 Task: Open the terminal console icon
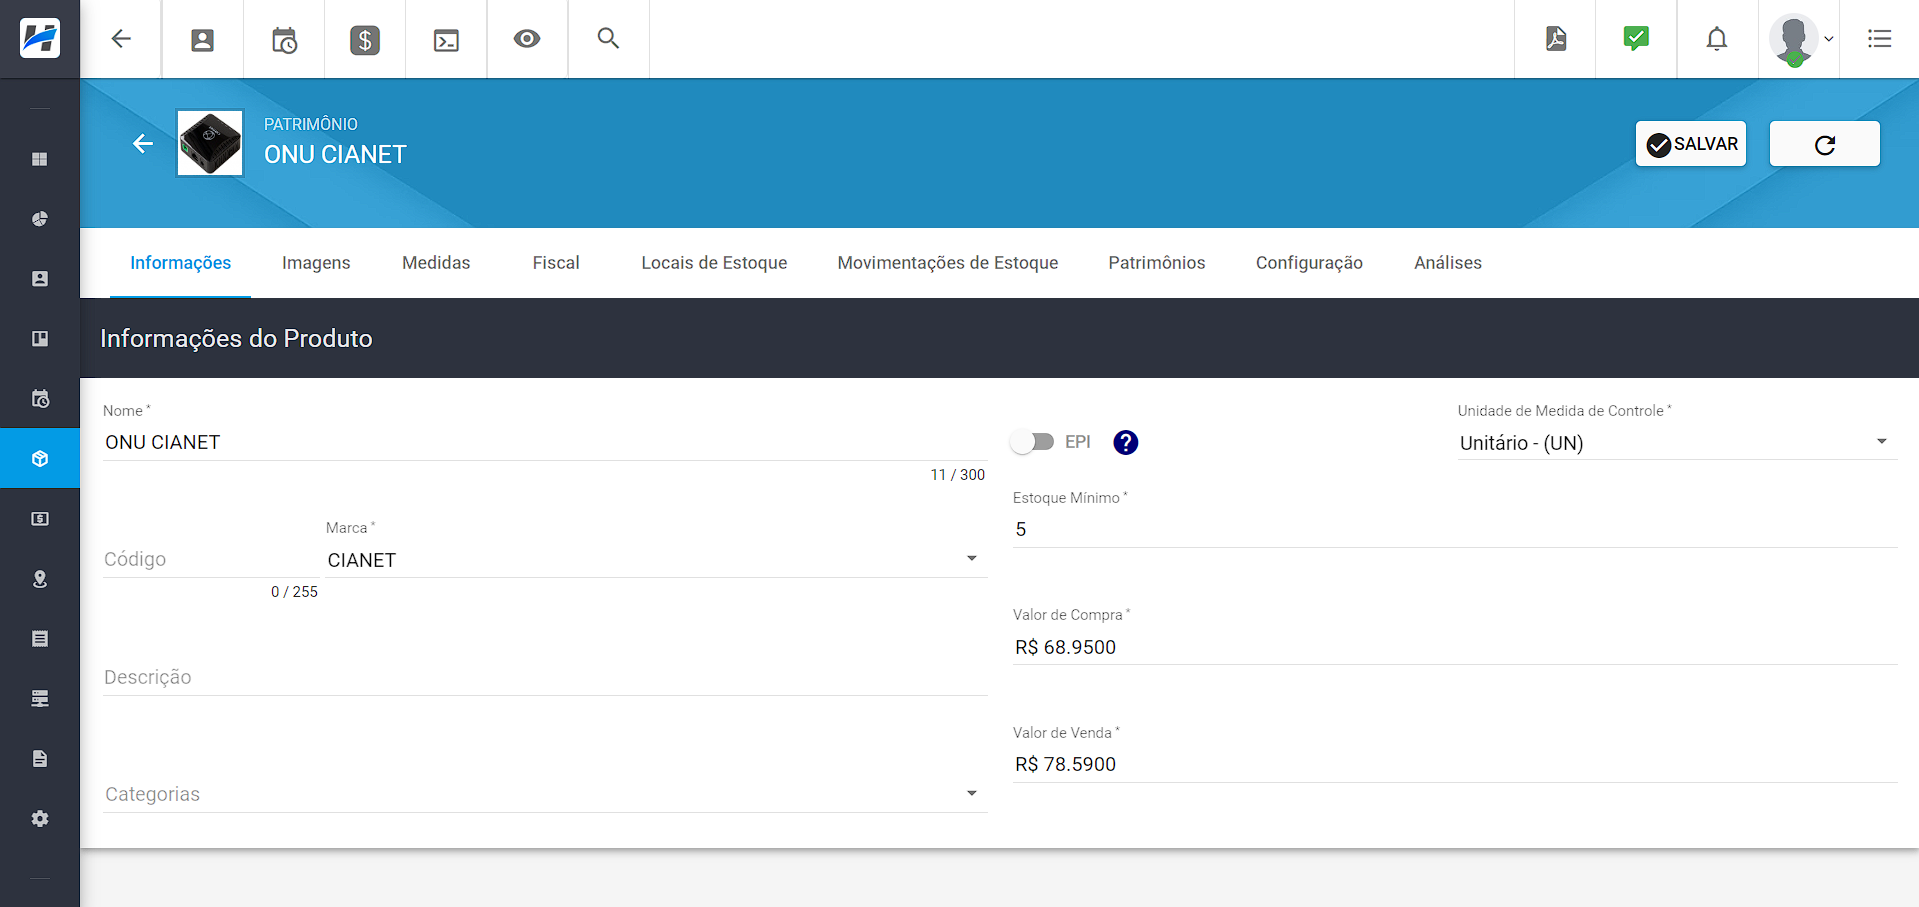(x=446, y=40)
